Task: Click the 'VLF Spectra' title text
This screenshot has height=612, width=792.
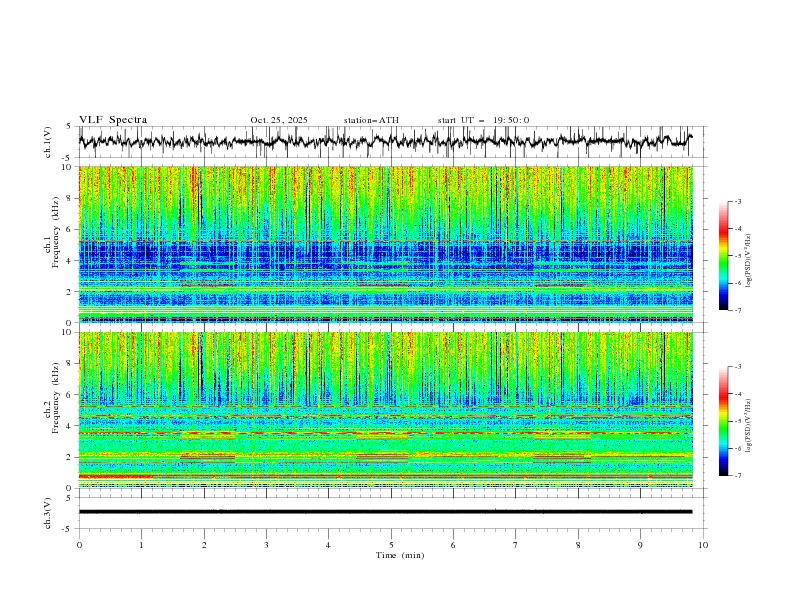Action: tap(113, 120)
